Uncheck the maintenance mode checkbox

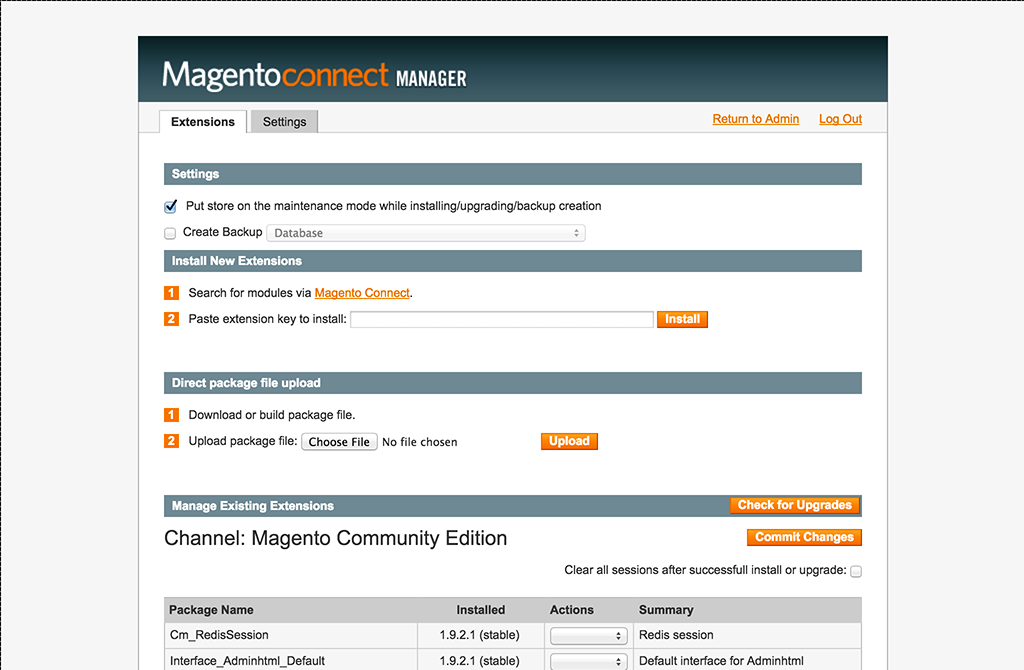pyautogui.click(x=170, y=206)
